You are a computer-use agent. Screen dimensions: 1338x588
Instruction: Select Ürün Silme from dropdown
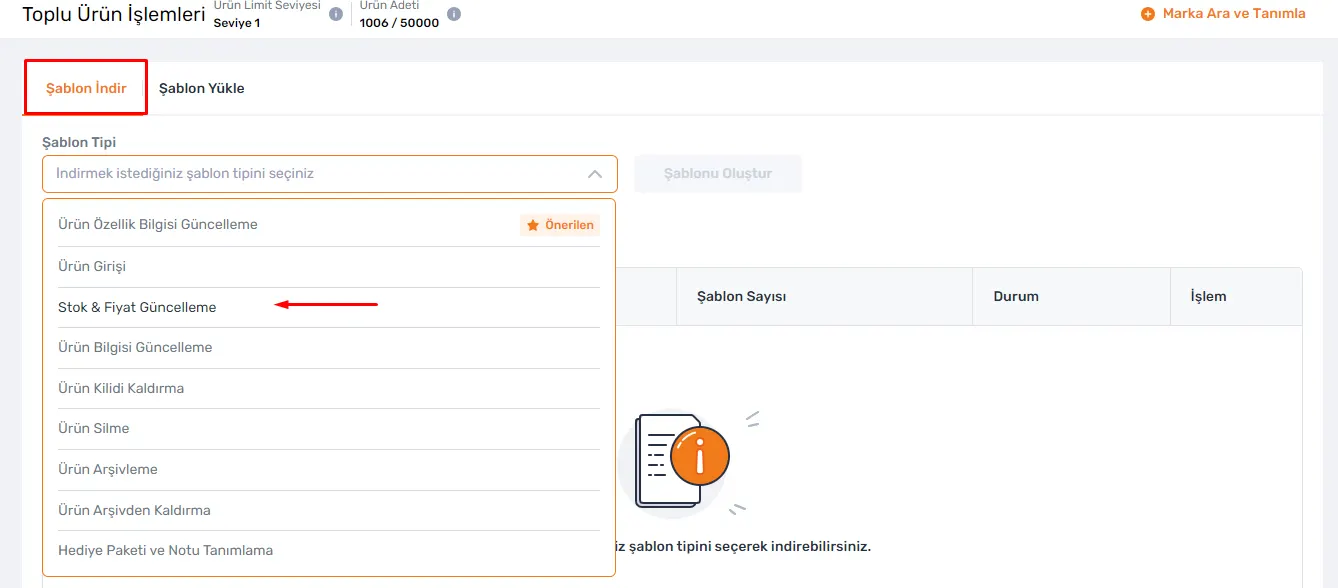329,428
